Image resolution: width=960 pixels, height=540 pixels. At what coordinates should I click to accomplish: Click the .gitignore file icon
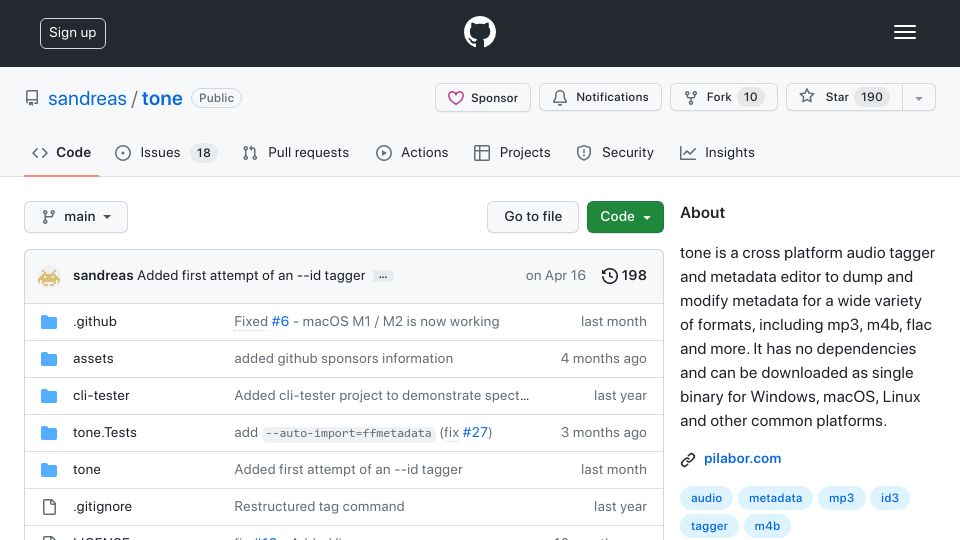[49, 507]
